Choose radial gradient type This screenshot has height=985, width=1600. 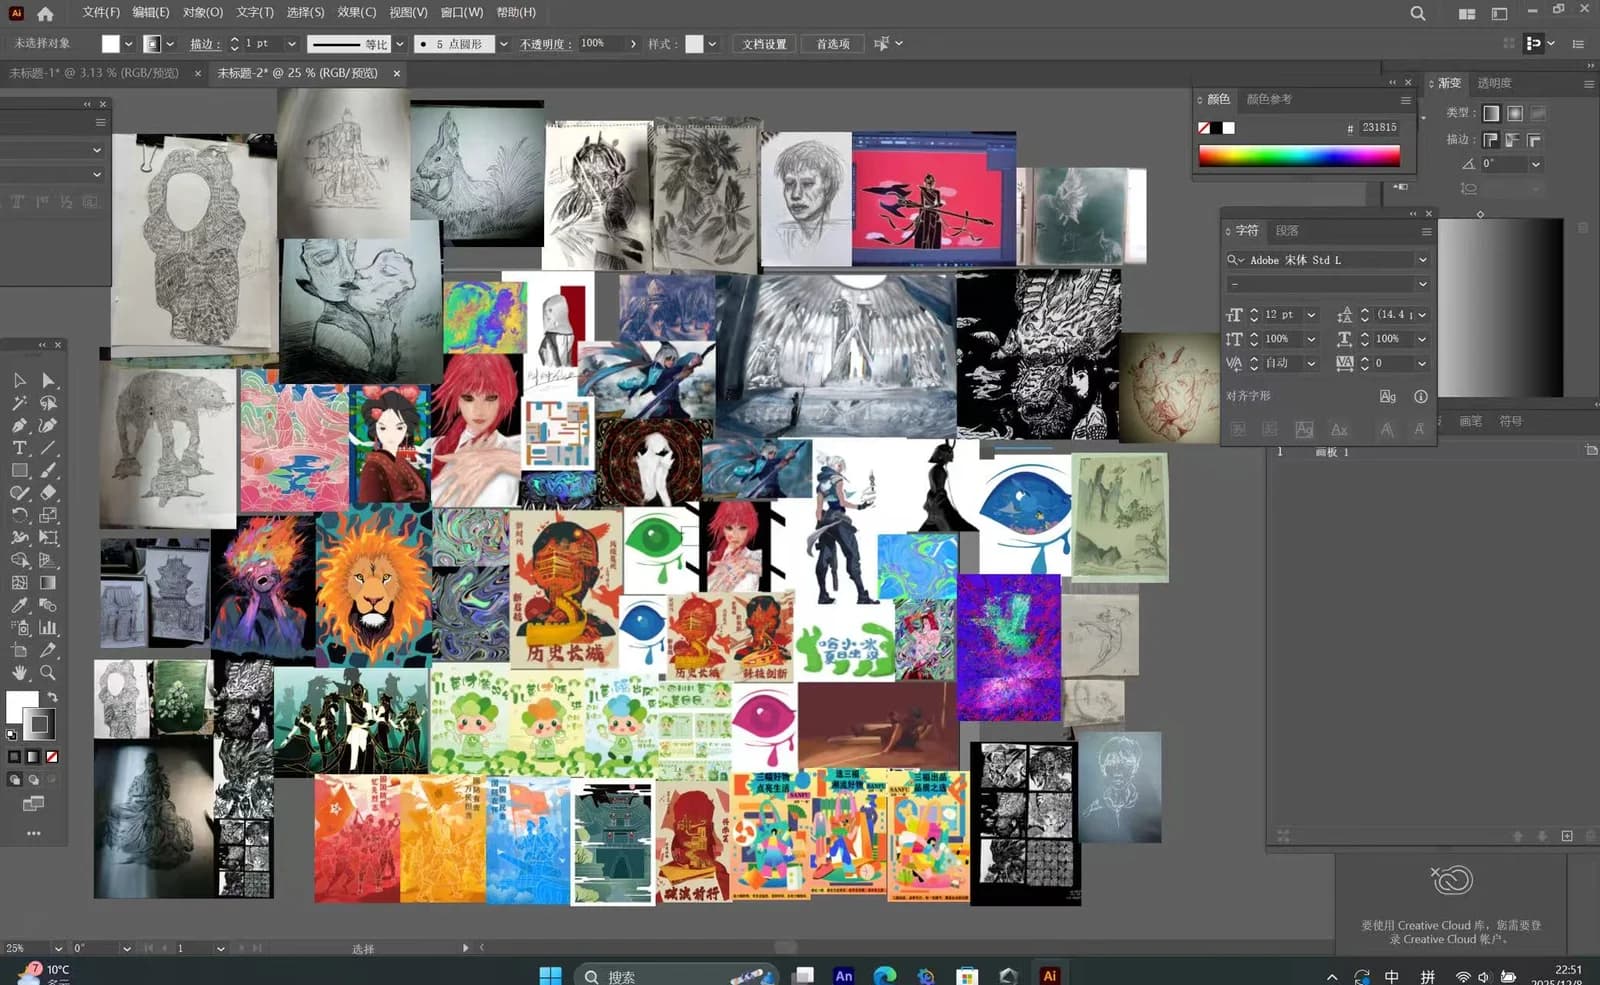pos(1515,113)
